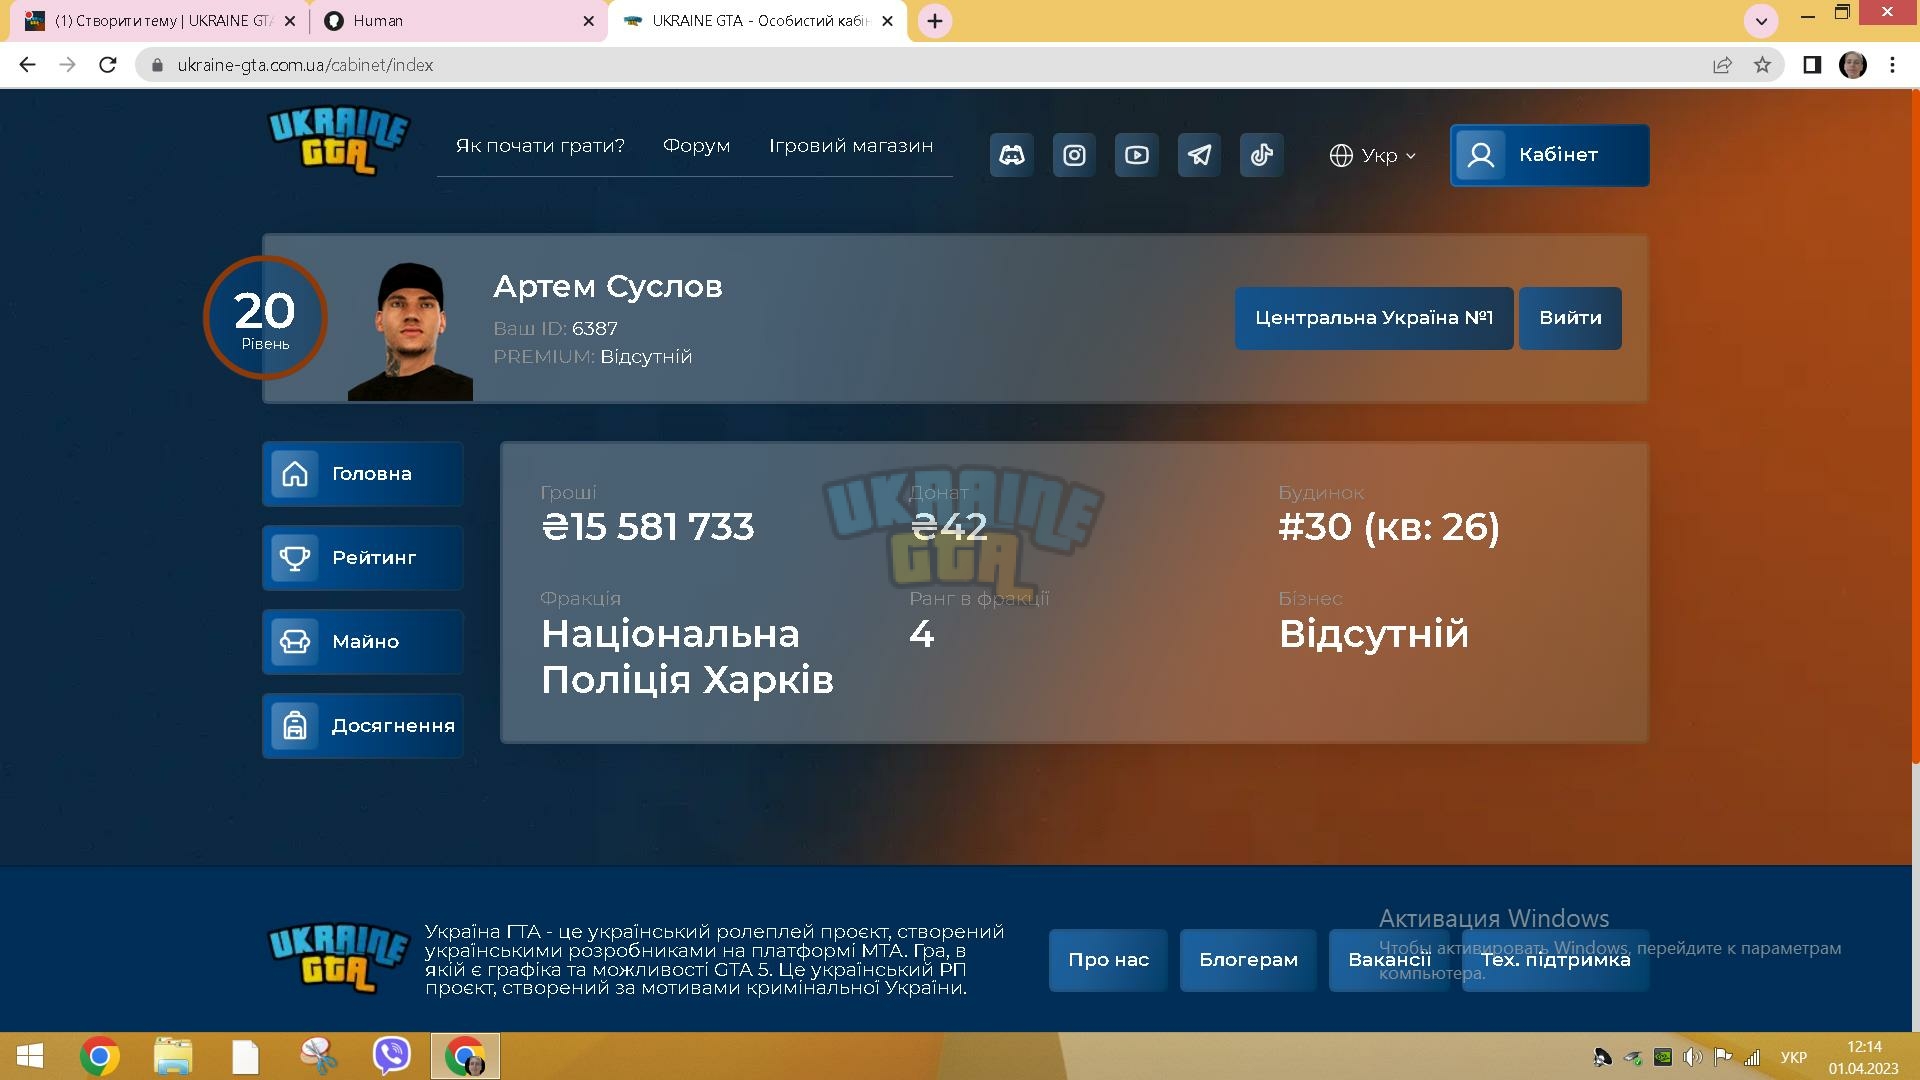
Task: Close the Human tab
Action: pos(588,21)
